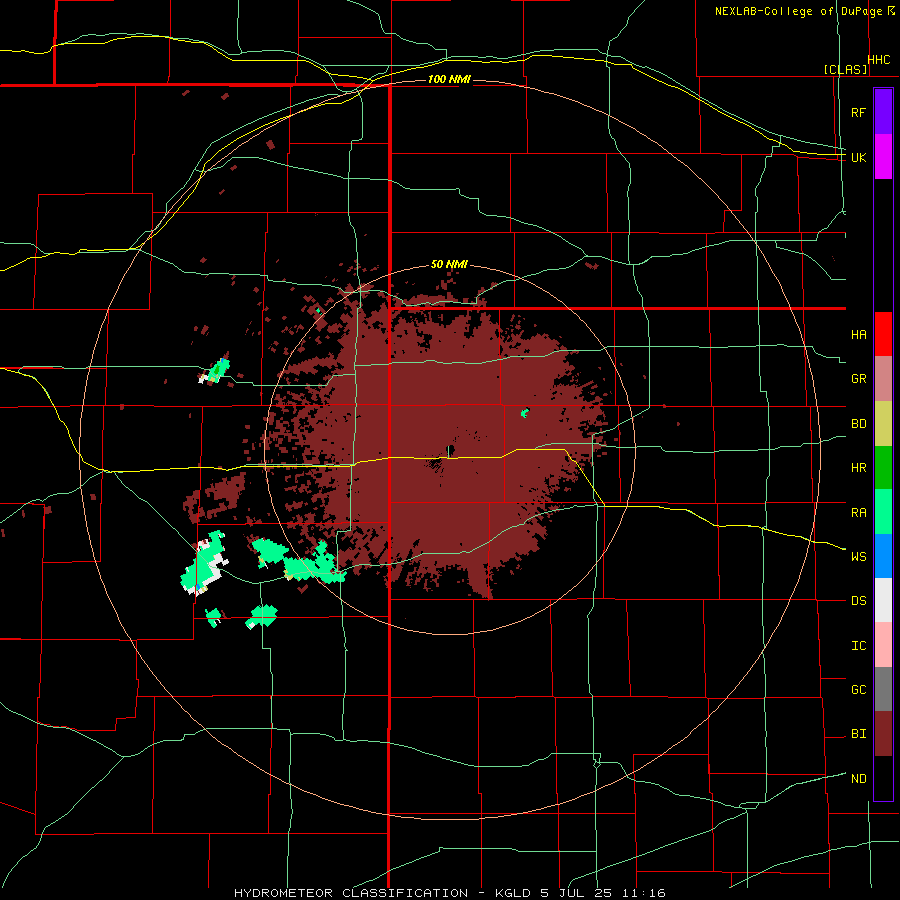Click the HA legend label
900x900 pixels.
(x=859, y=335)
